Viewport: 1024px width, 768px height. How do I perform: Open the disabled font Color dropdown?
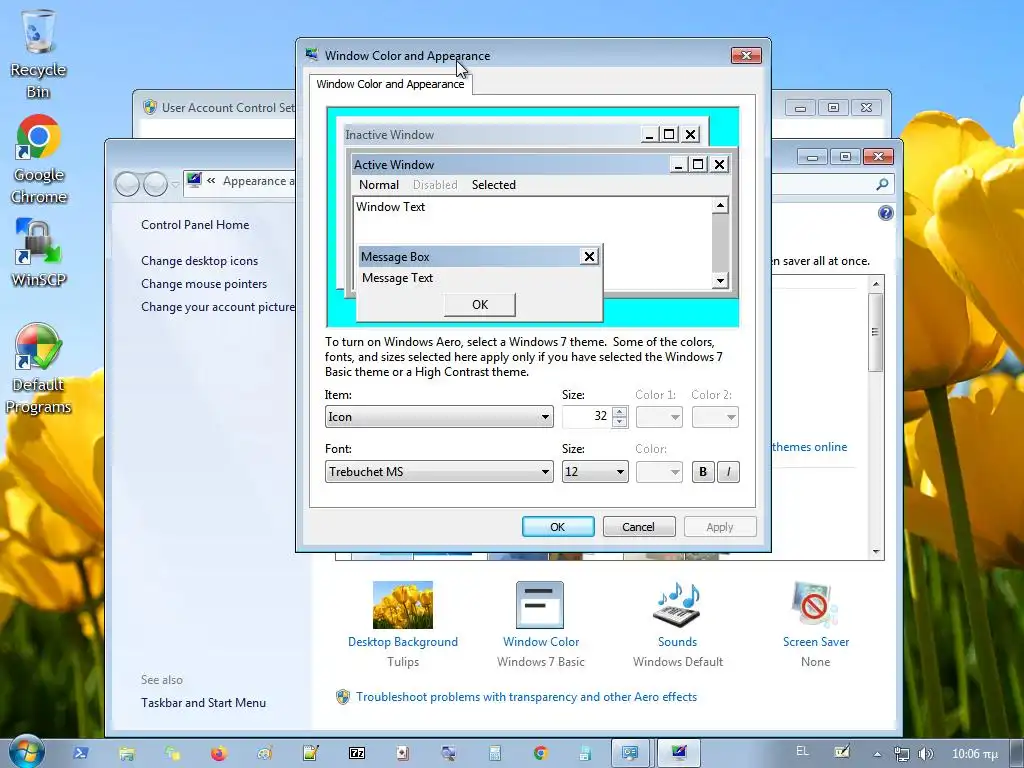[659, 472]
